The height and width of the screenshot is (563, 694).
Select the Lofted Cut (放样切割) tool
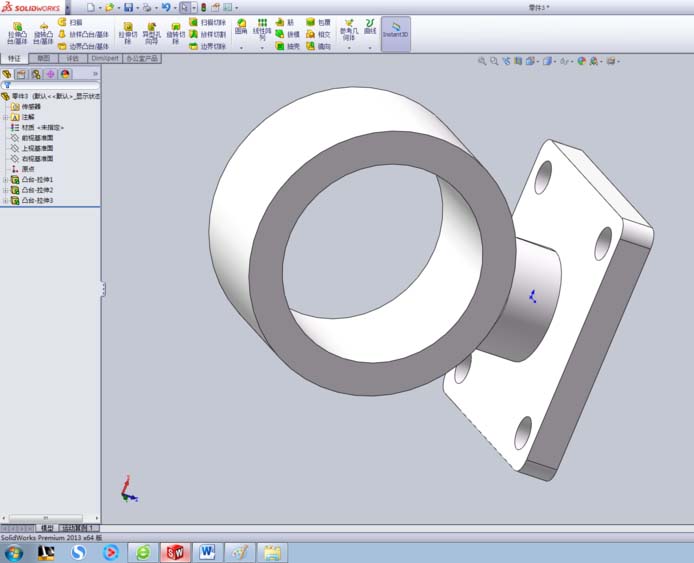(207, 34)
